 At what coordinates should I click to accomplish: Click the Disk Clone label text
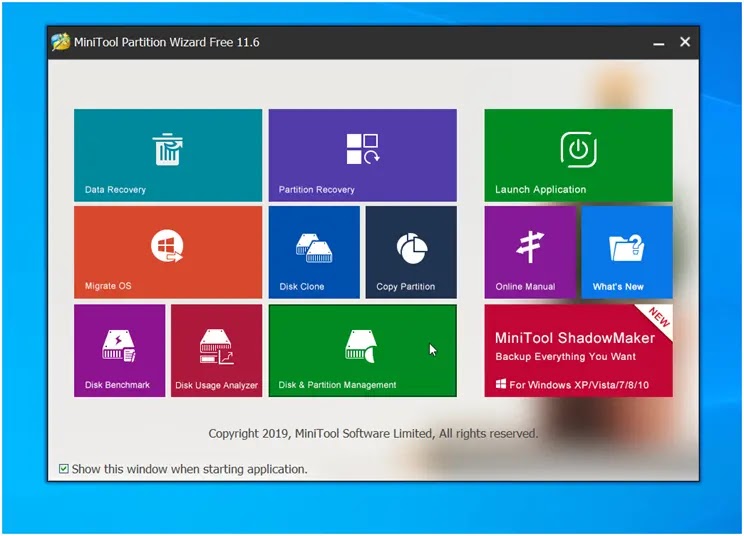point(302,286)
